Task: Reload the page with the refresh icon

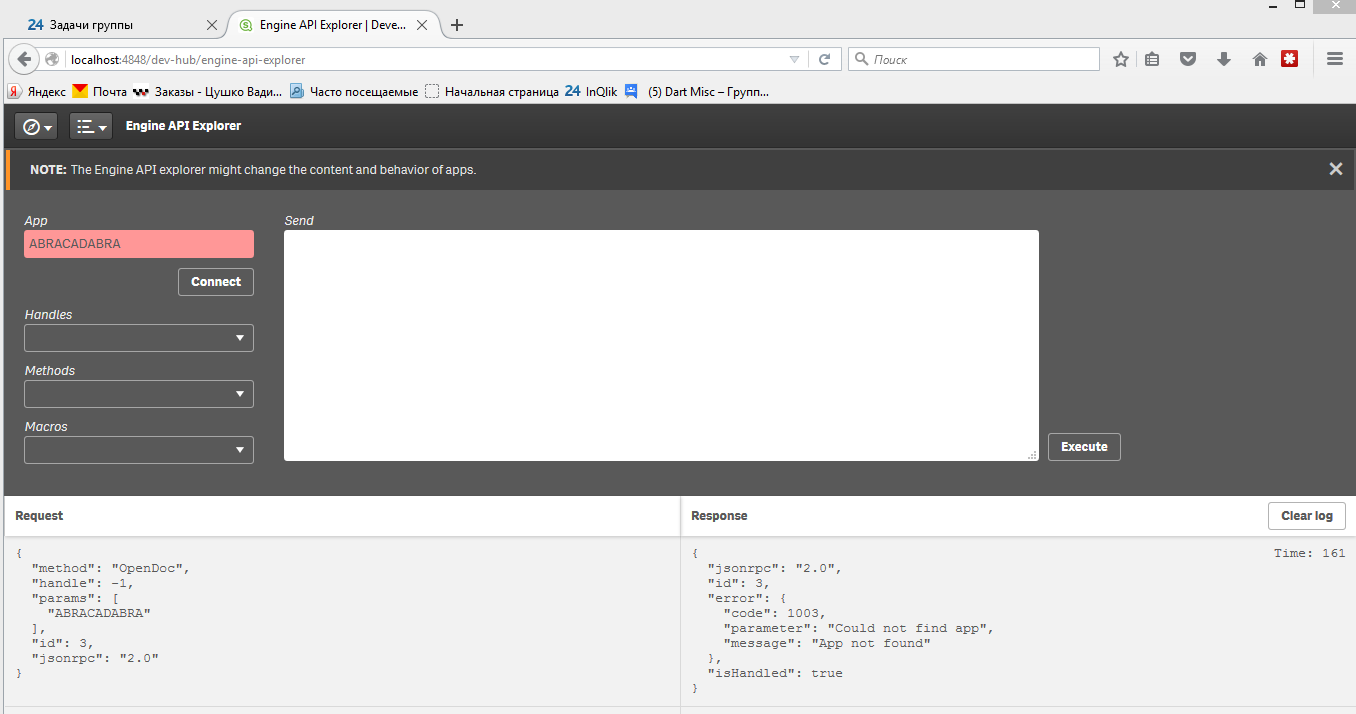Action: [x=826, y=58]
